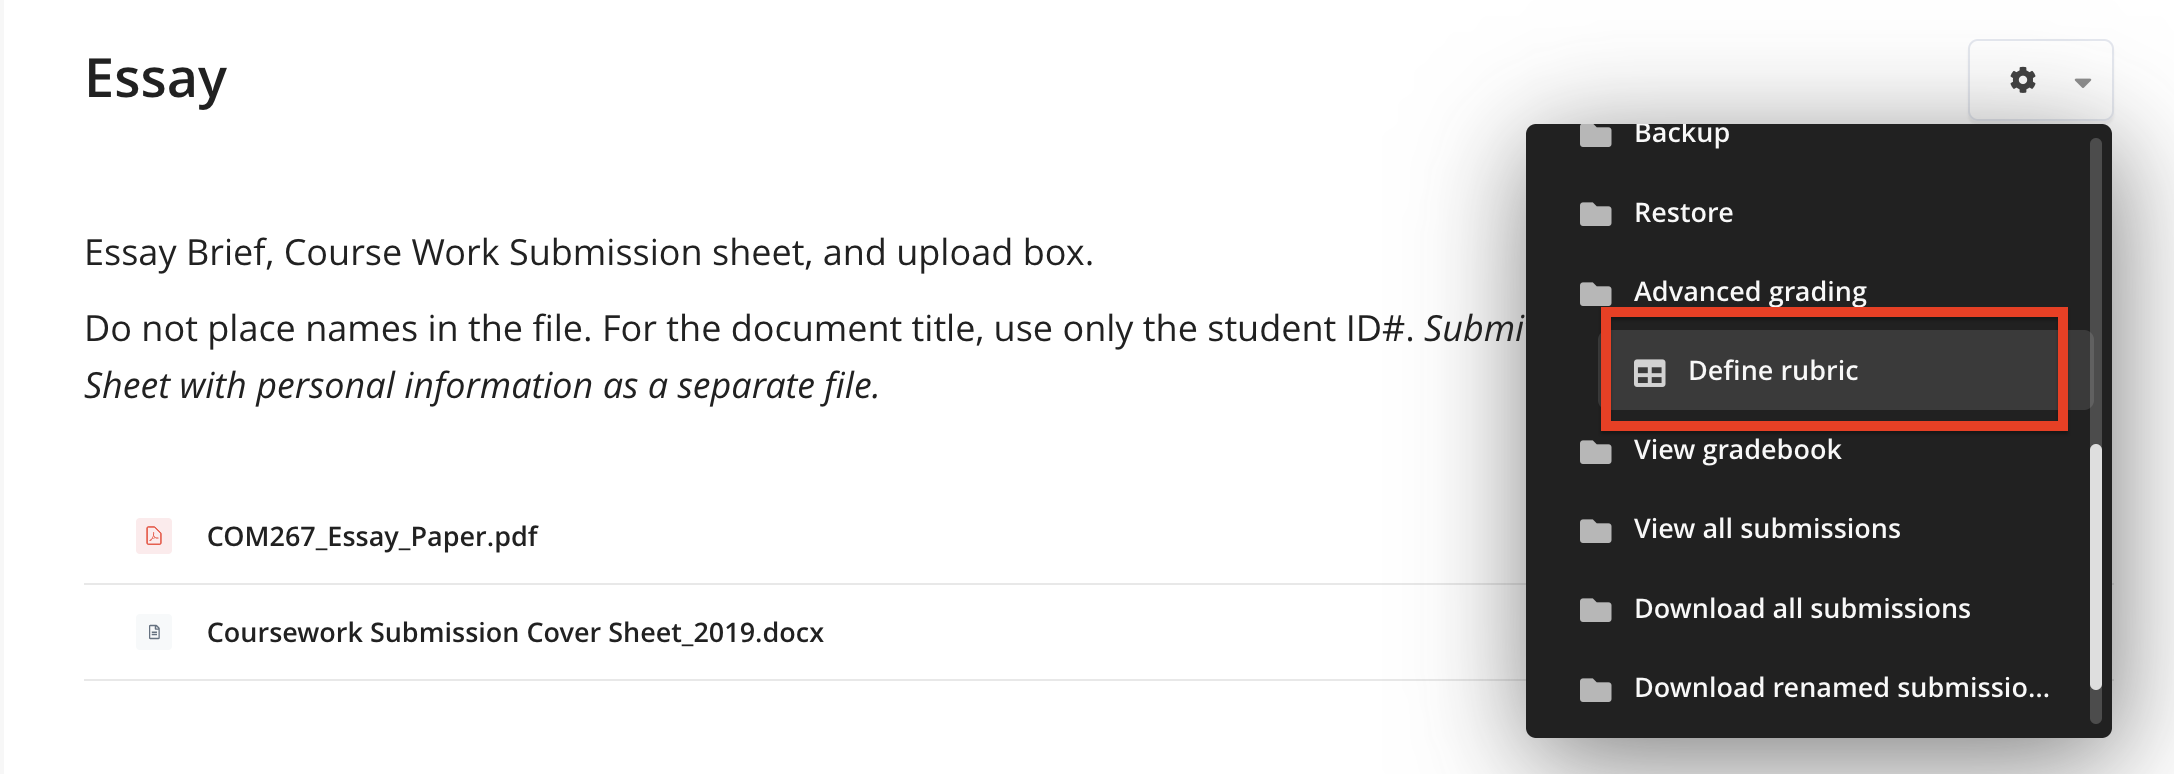This screenshot has height=774, width=2174.
Task: Click the Advanced grading folder icon
Action: (x=1595, y=292)
